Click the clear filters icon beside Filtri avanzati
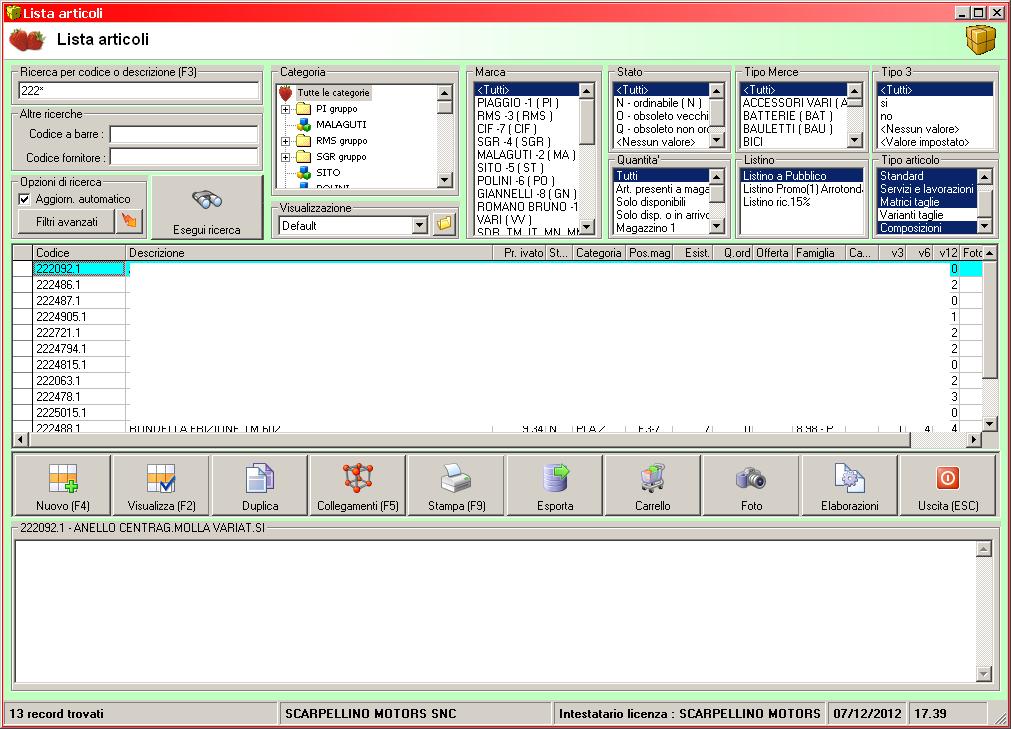 130,221
